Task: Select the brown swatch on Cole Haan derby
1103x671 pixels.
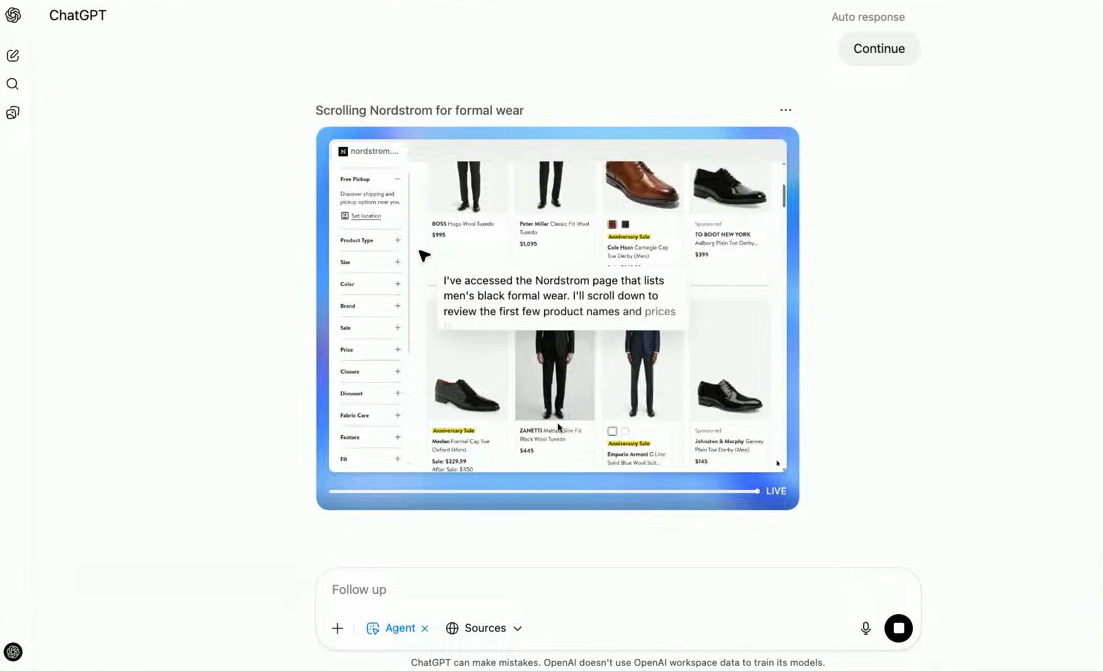Action: (x=612, y=224)
